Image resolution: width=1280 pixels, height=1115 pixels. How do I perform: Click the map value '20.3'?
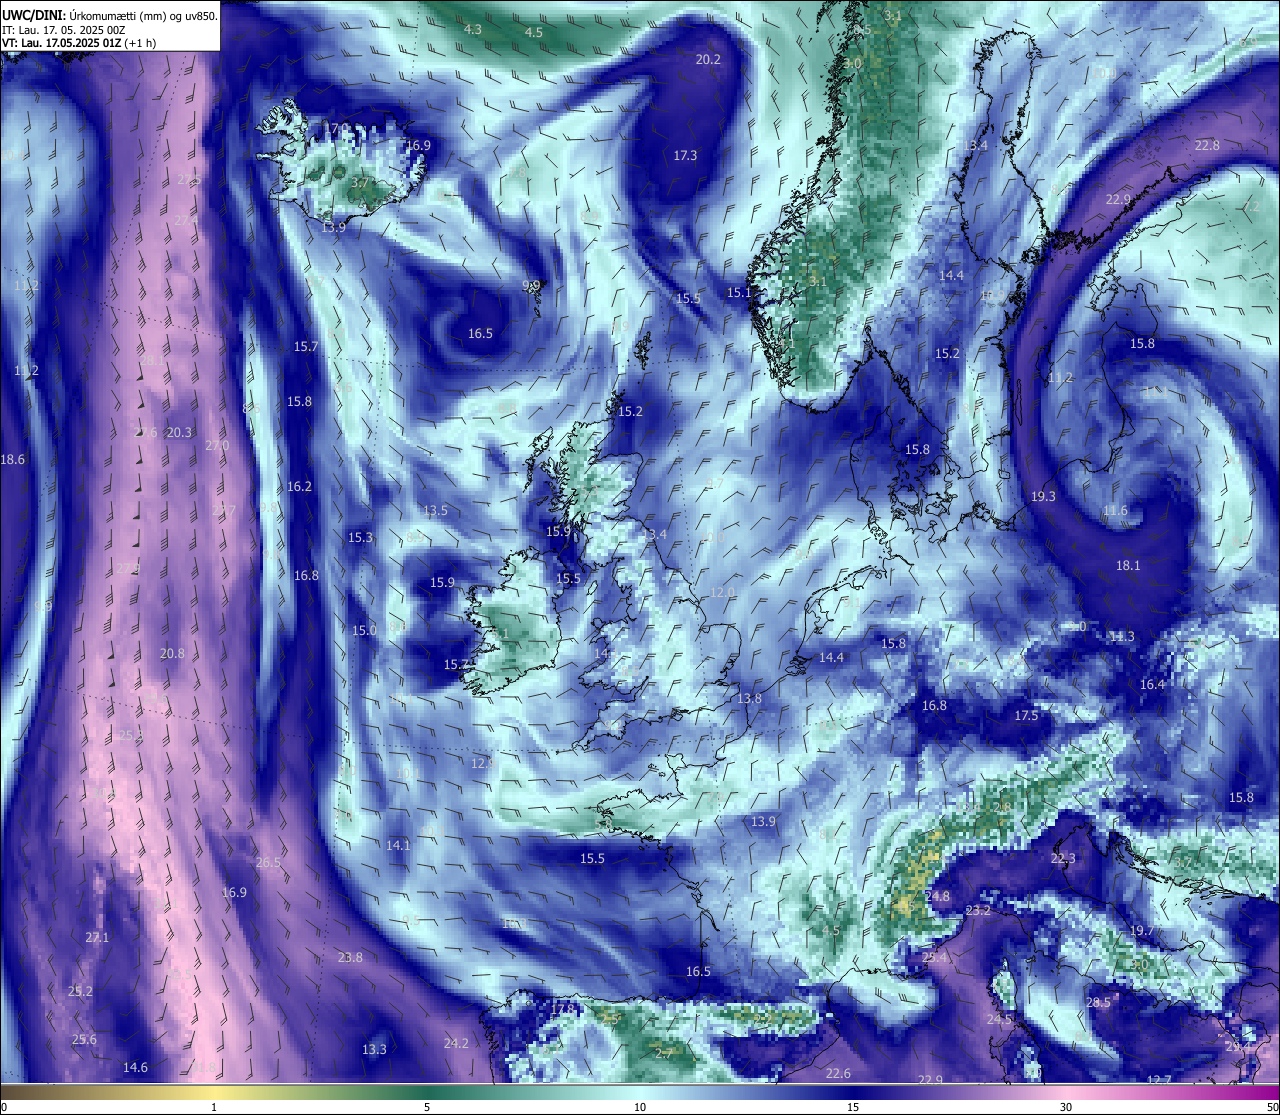[x=179, y=433]
